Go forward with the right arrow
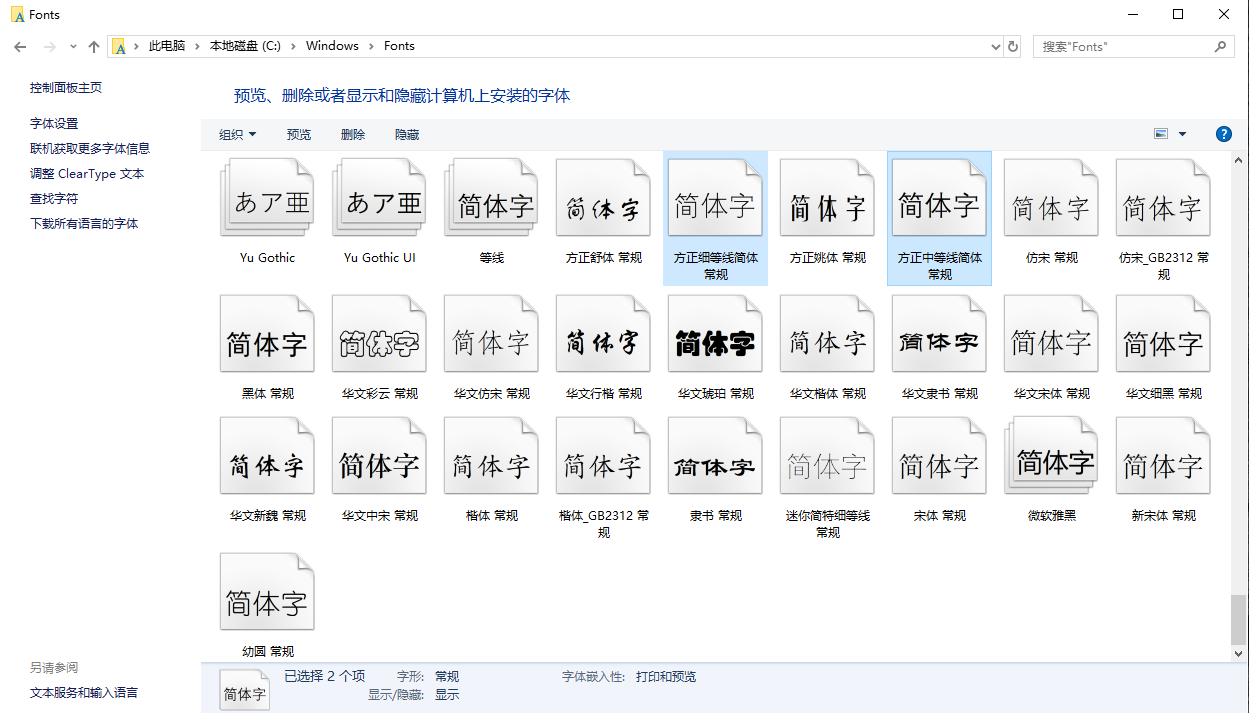This screenshot has height=713, width=1249. pyautogui.click(x=50, y=46)
